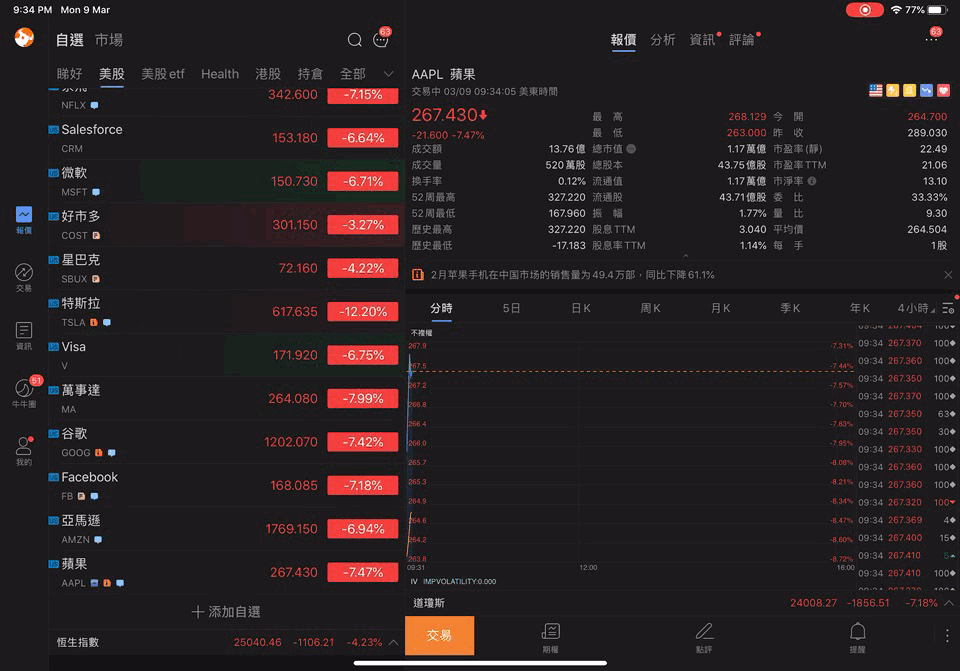This screenshot has width=960, height=671.
Task: Open 資訊 news icon in left sidebar
Action: click(x=24, y=336)
